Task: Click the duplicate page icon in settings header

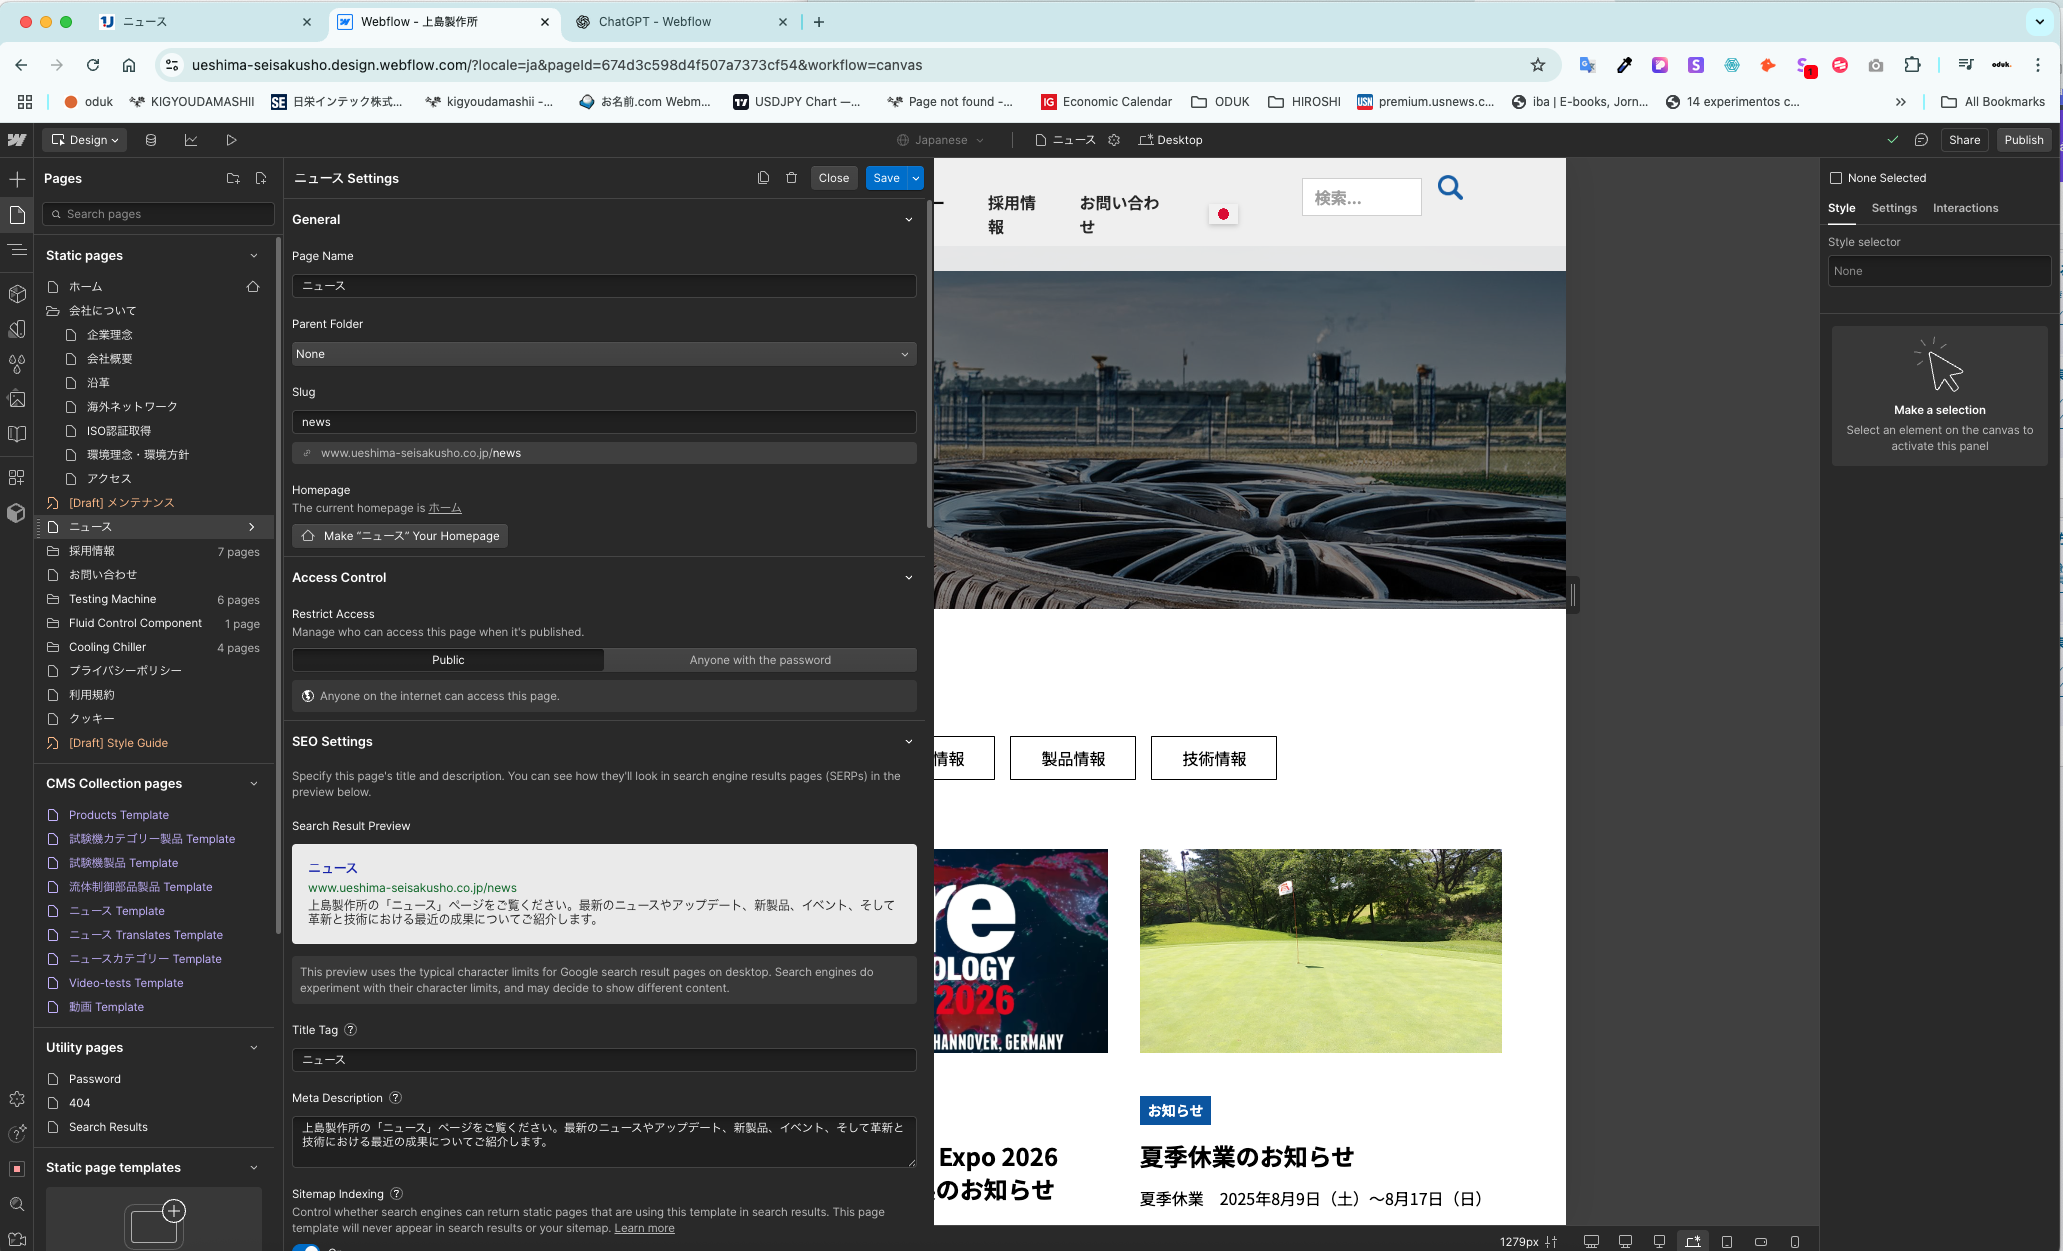Action: [x=763, y=178]
